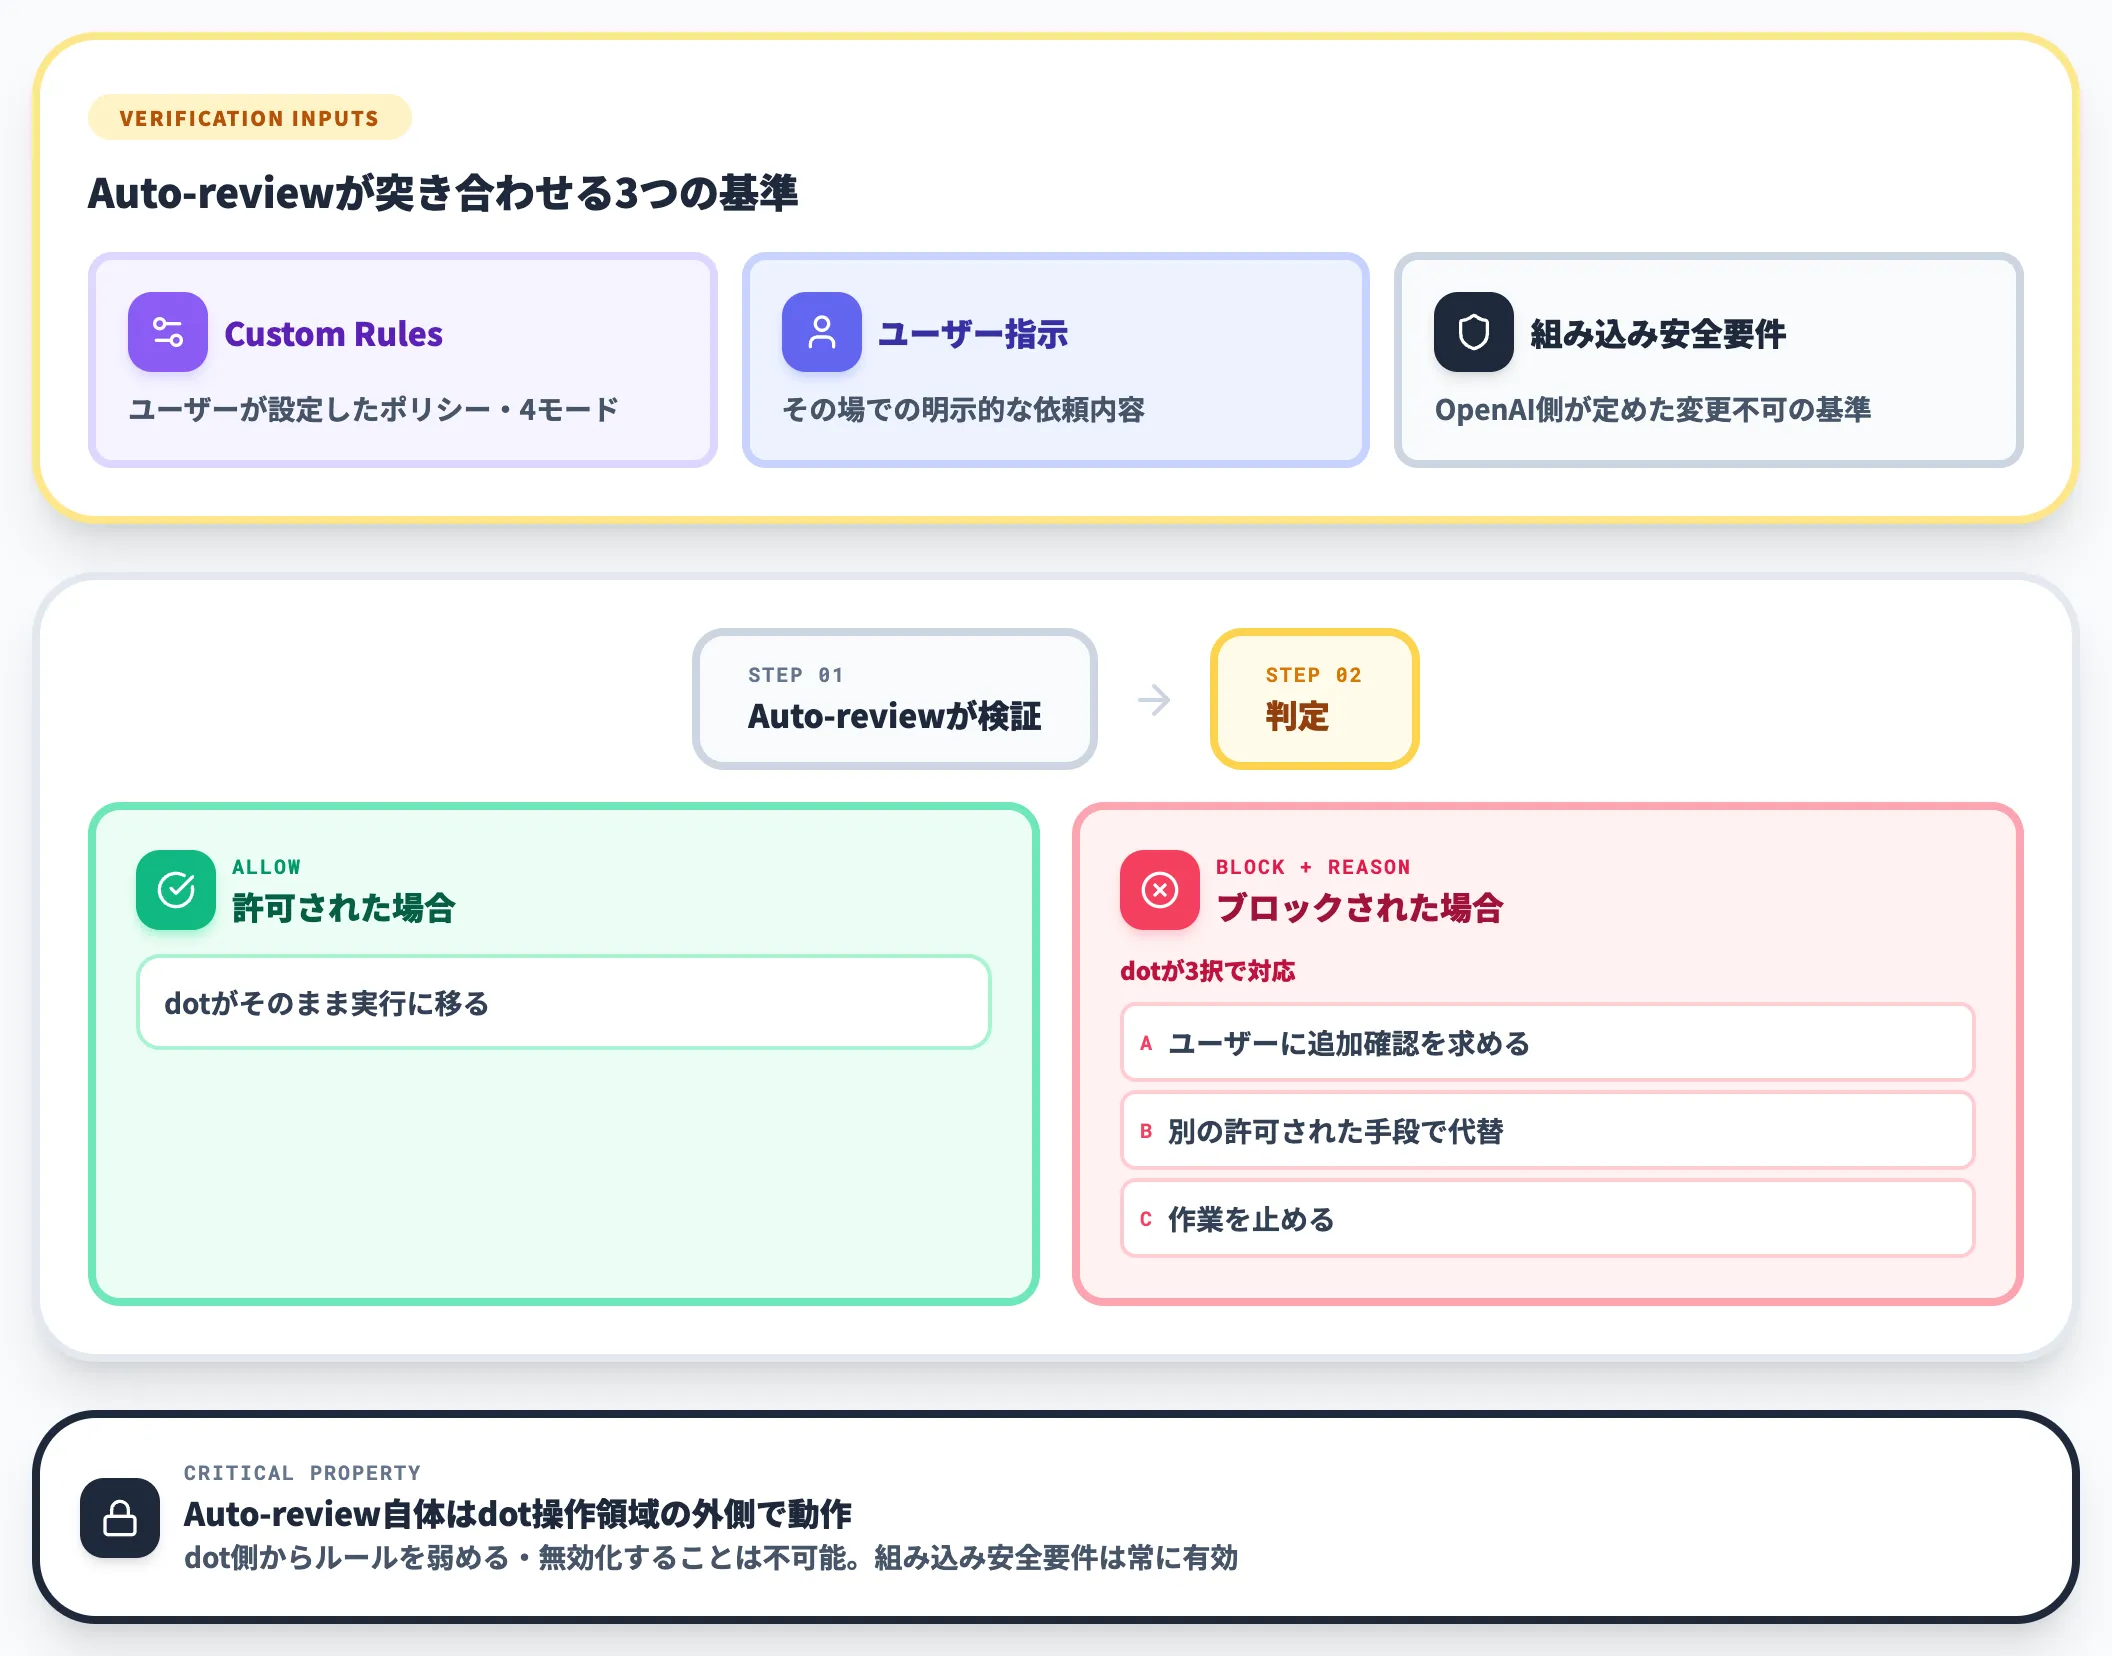Click text ユーザーが設定したポリシー・4モード
This screenshot has height=1656, width=2112.
point(374,410)
